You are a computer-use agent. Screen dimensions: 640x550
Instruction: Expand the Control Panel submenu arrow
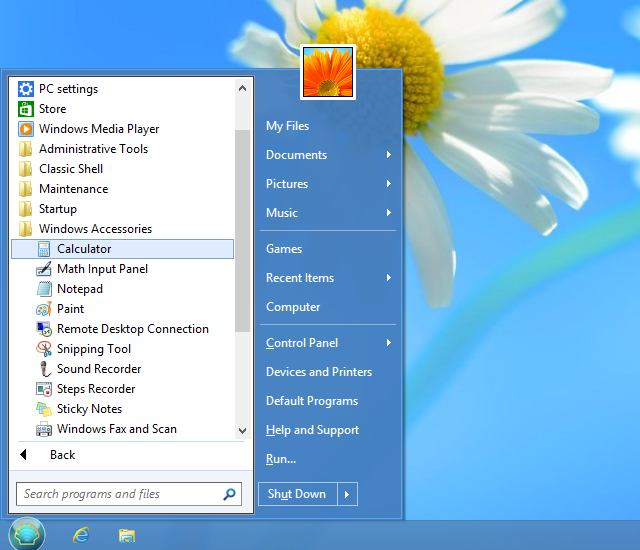click(388, 343)
